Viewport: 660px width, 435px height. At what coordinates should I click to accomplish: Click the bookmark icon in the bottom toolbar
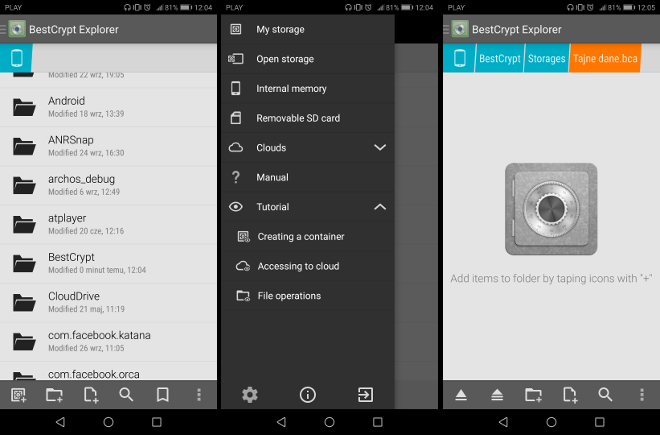[x=162, y=395]
